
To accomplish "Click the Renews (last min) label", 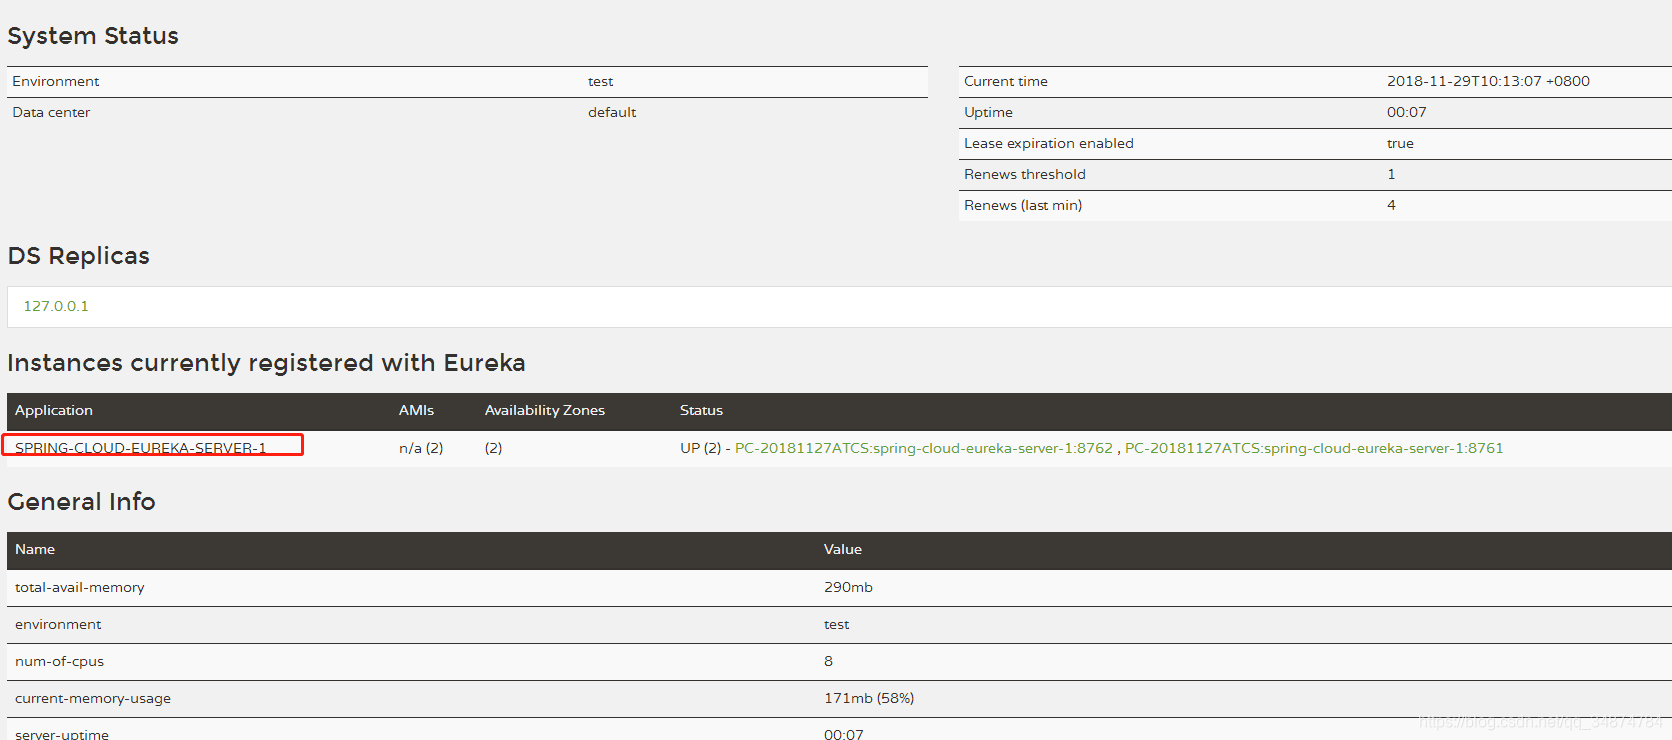I will pyautogui.click(x=1023, y=205).
